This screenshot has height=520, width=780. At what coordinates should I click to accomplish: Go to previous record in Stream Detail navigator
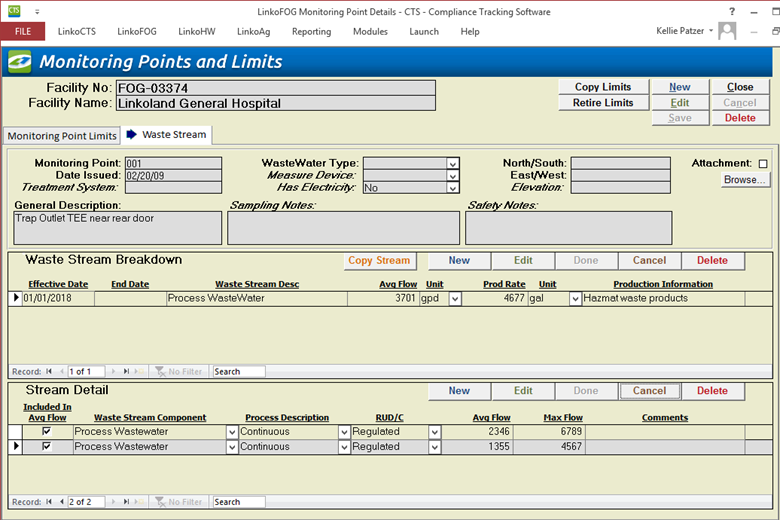[x=61, y=502]
